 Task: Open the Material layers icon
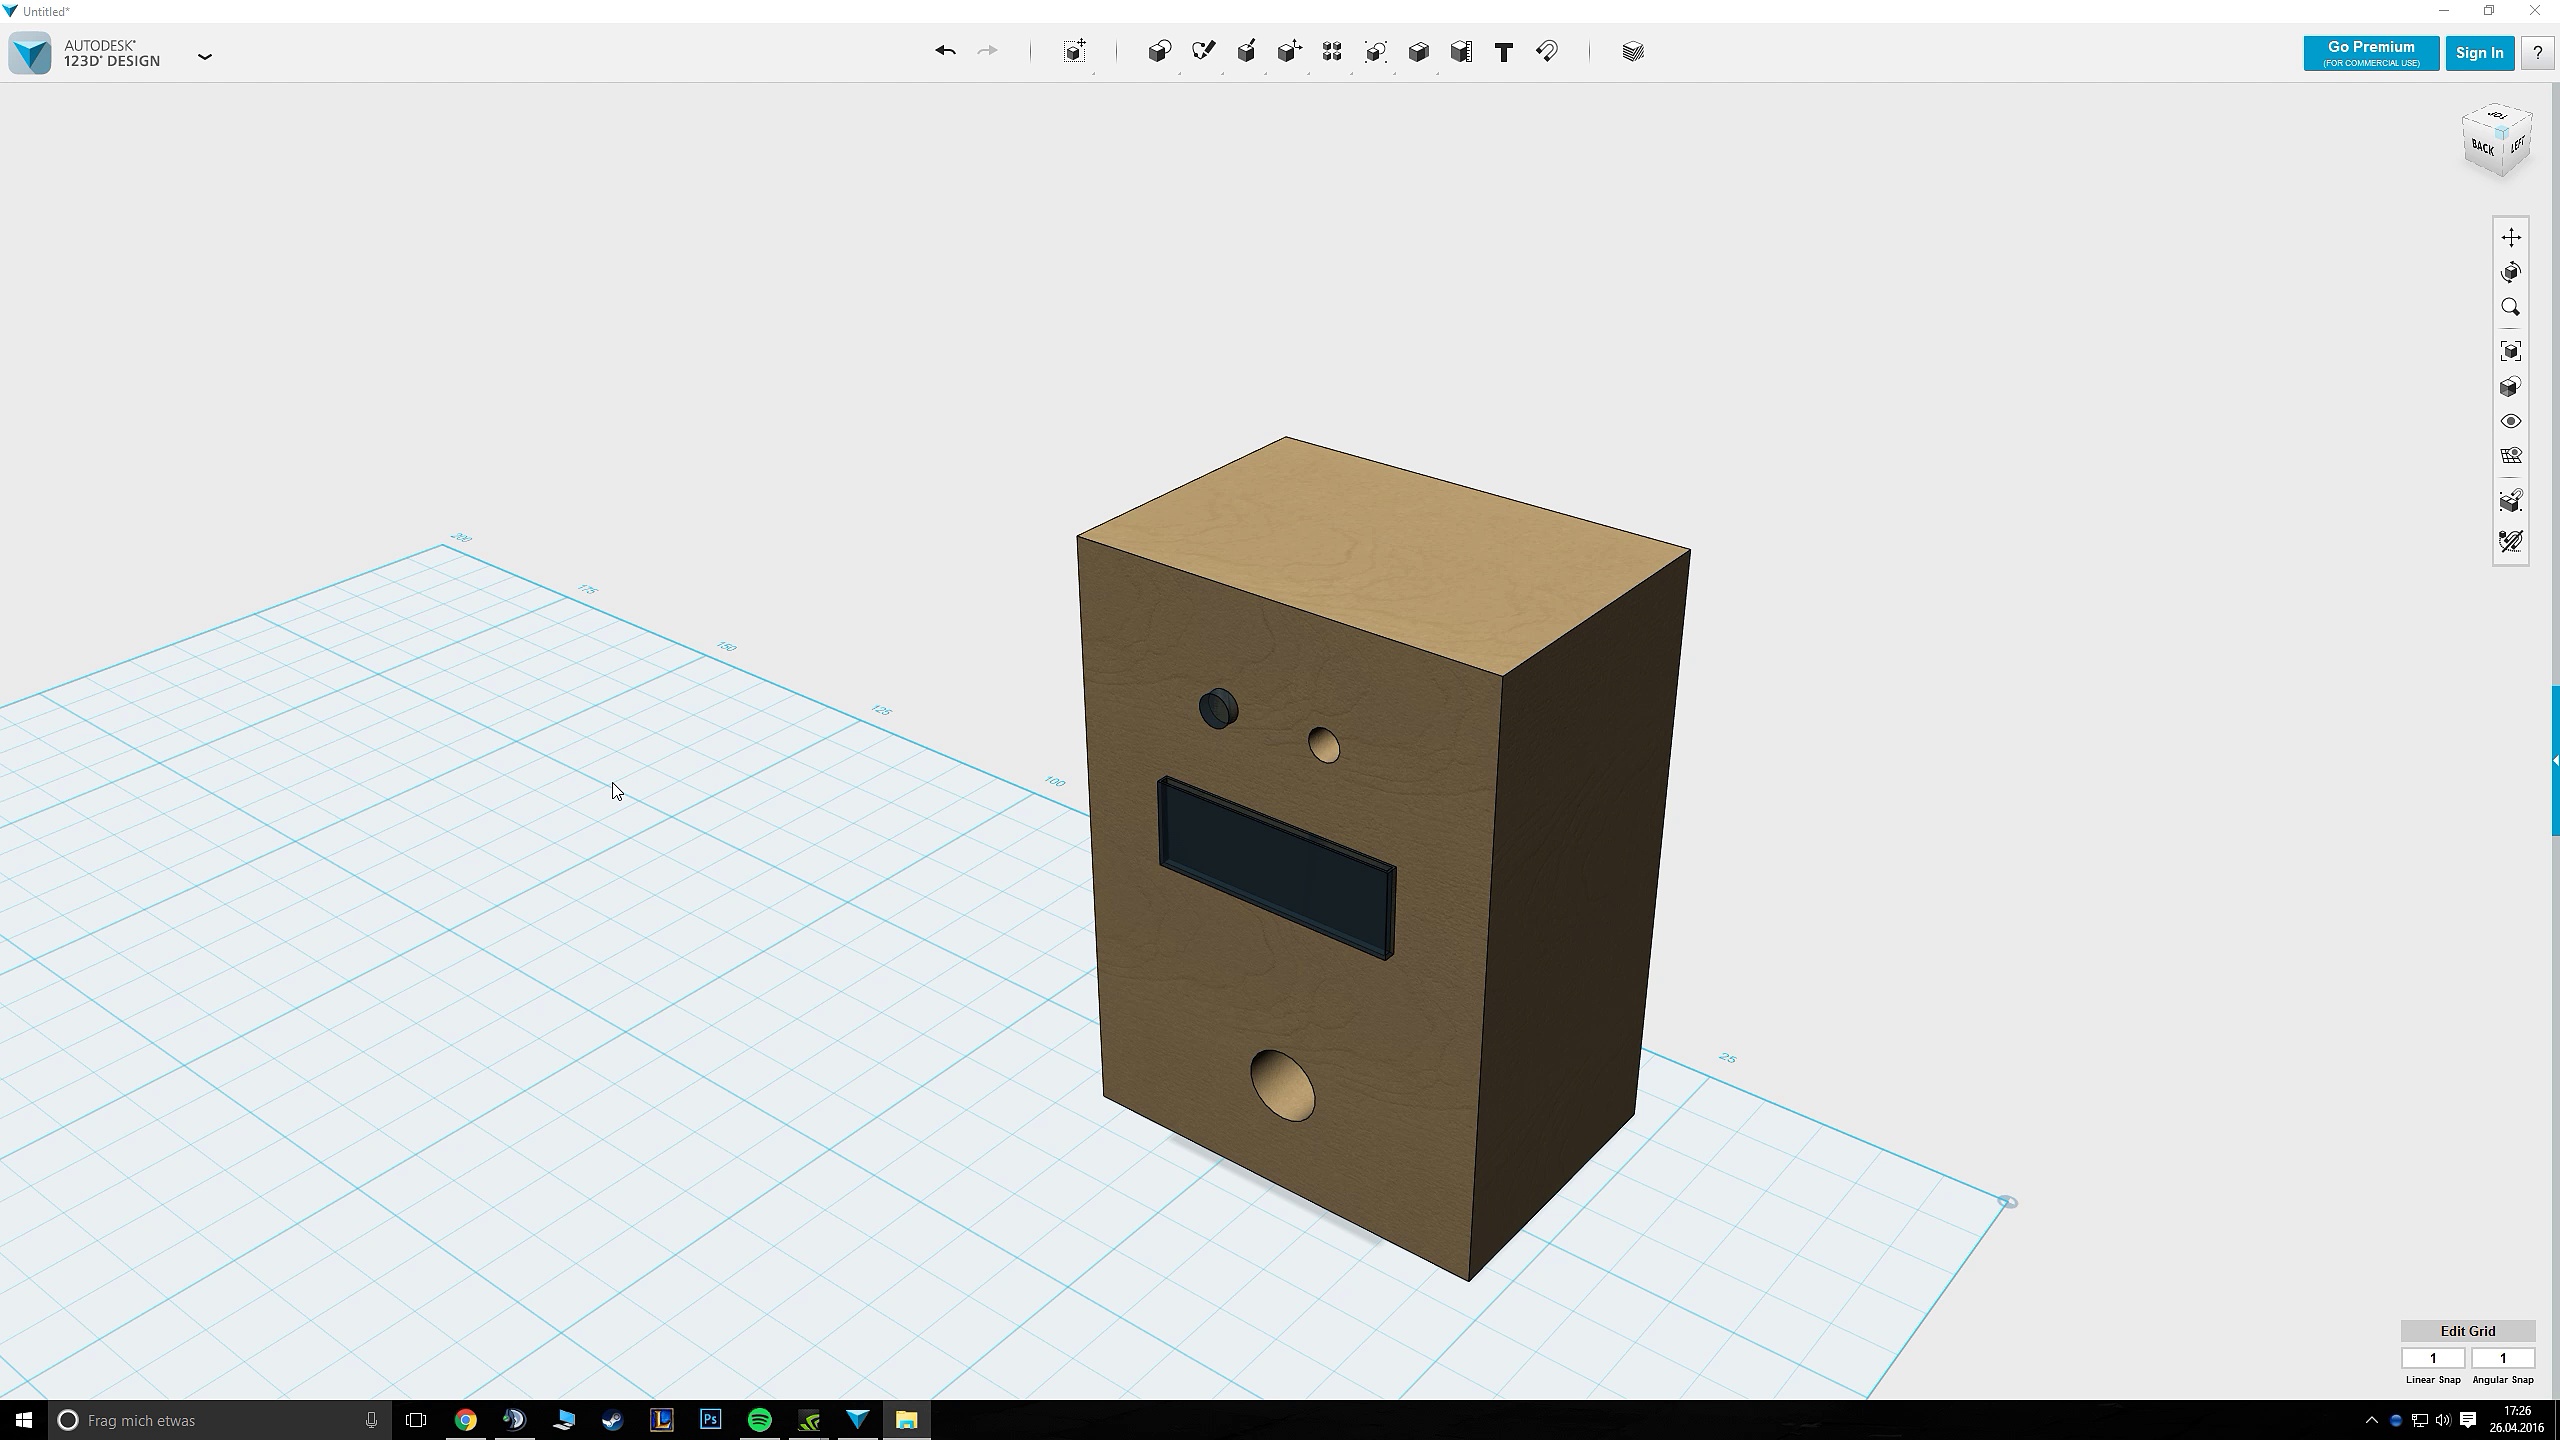point(1633,52)
